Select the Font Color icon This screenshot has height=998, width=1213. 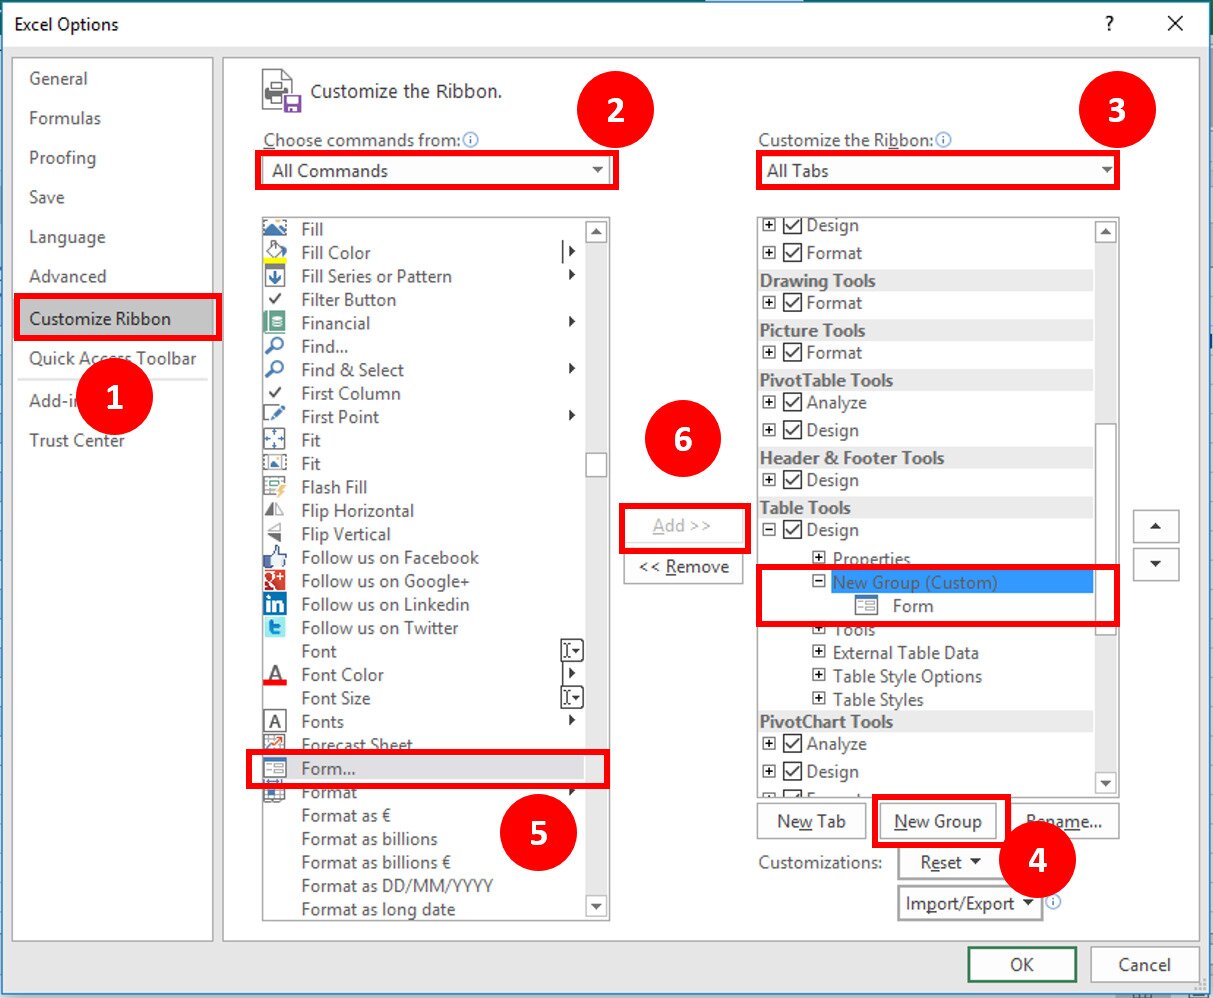coord(275,675)
